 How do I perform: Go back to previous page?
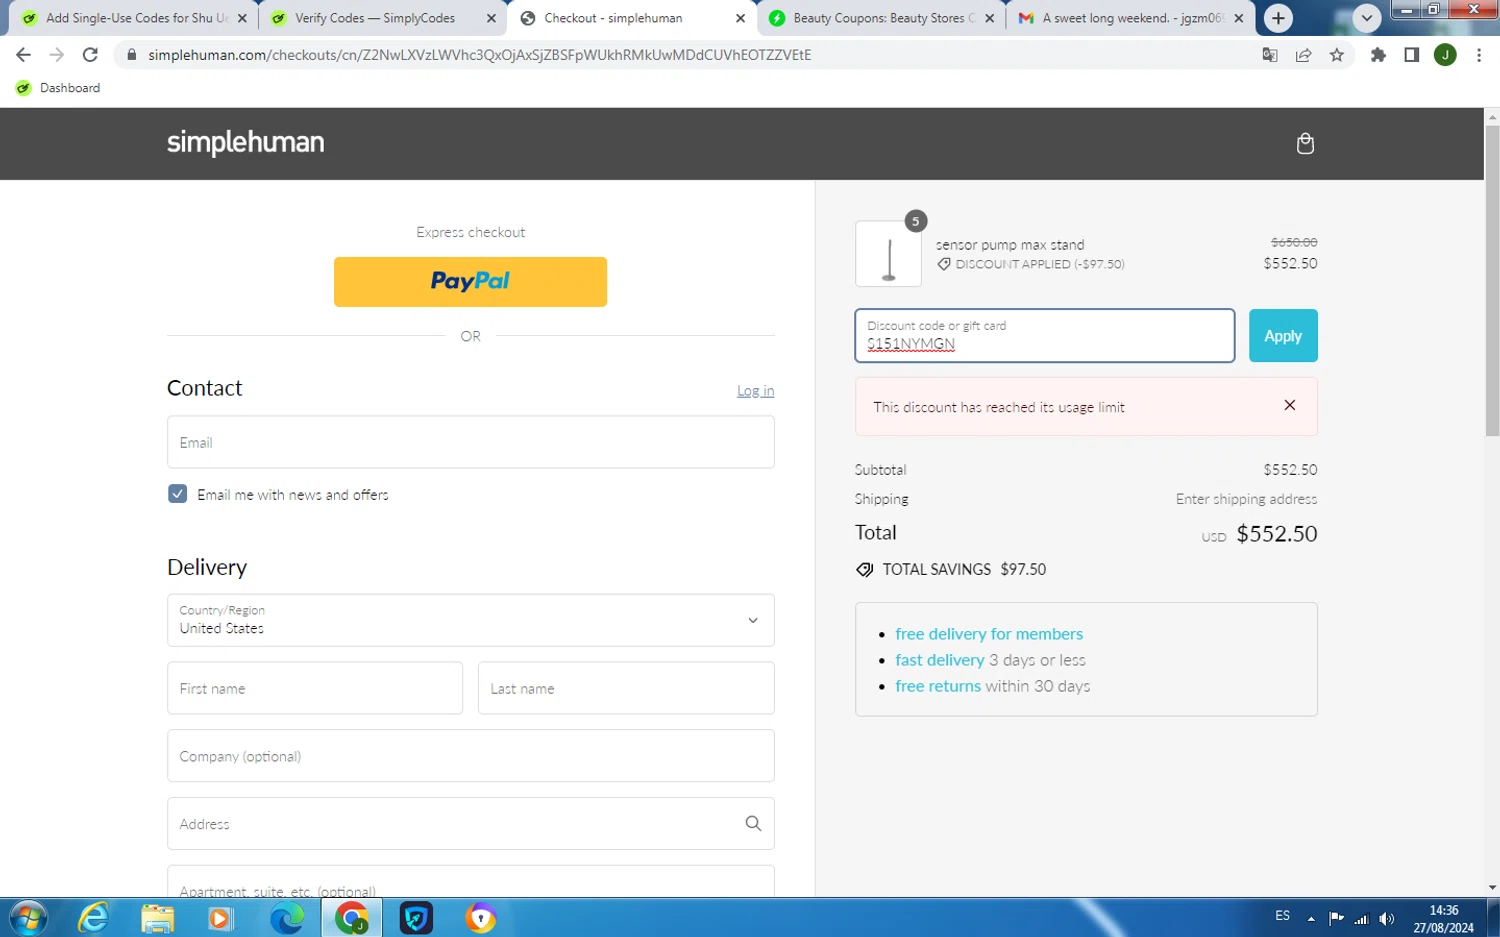click(x=24, y=55)
